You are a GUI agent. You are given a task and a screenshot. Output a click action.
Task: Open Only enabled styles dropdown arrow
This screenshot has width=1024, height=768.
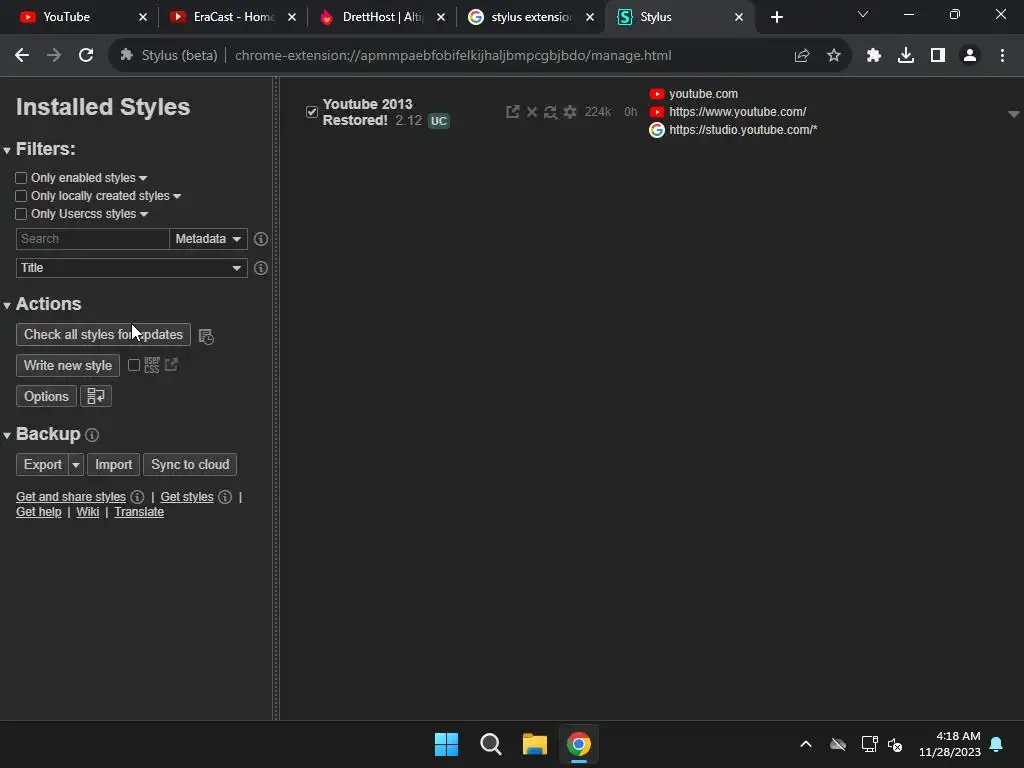(143, 178)
